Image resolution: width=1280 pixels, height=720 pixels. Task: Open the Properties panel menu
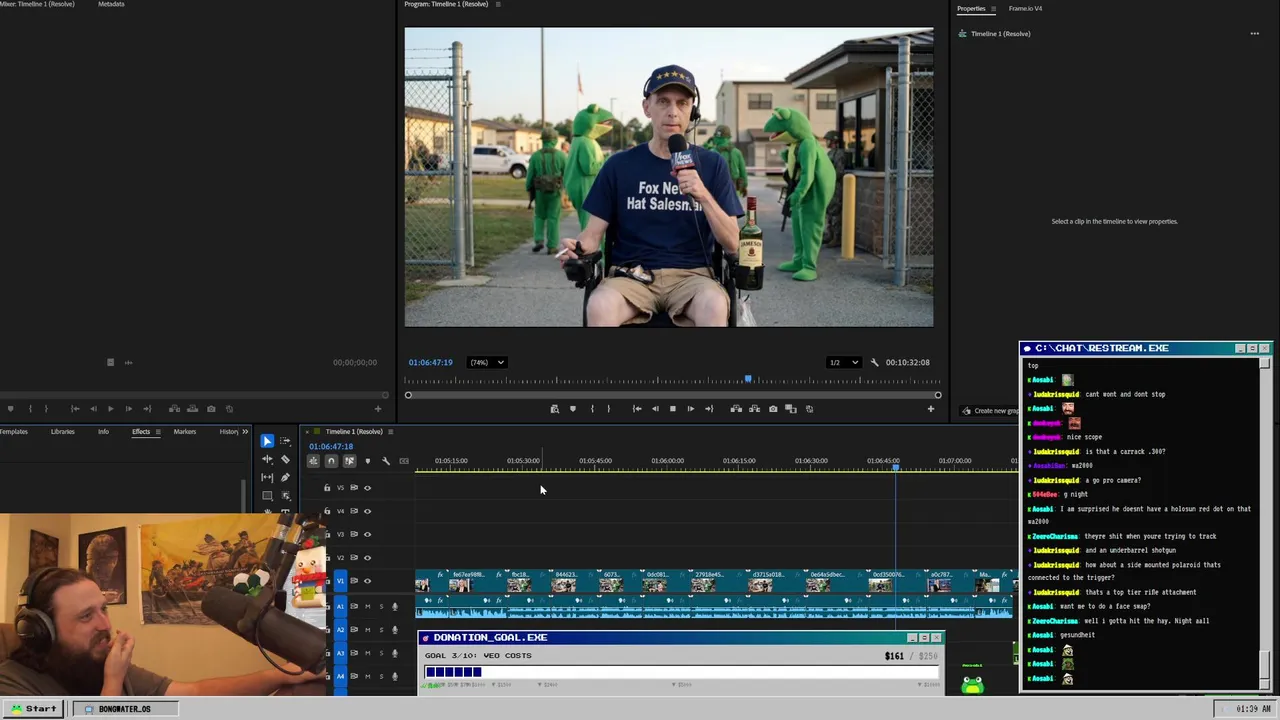click(x=993, y=8)
